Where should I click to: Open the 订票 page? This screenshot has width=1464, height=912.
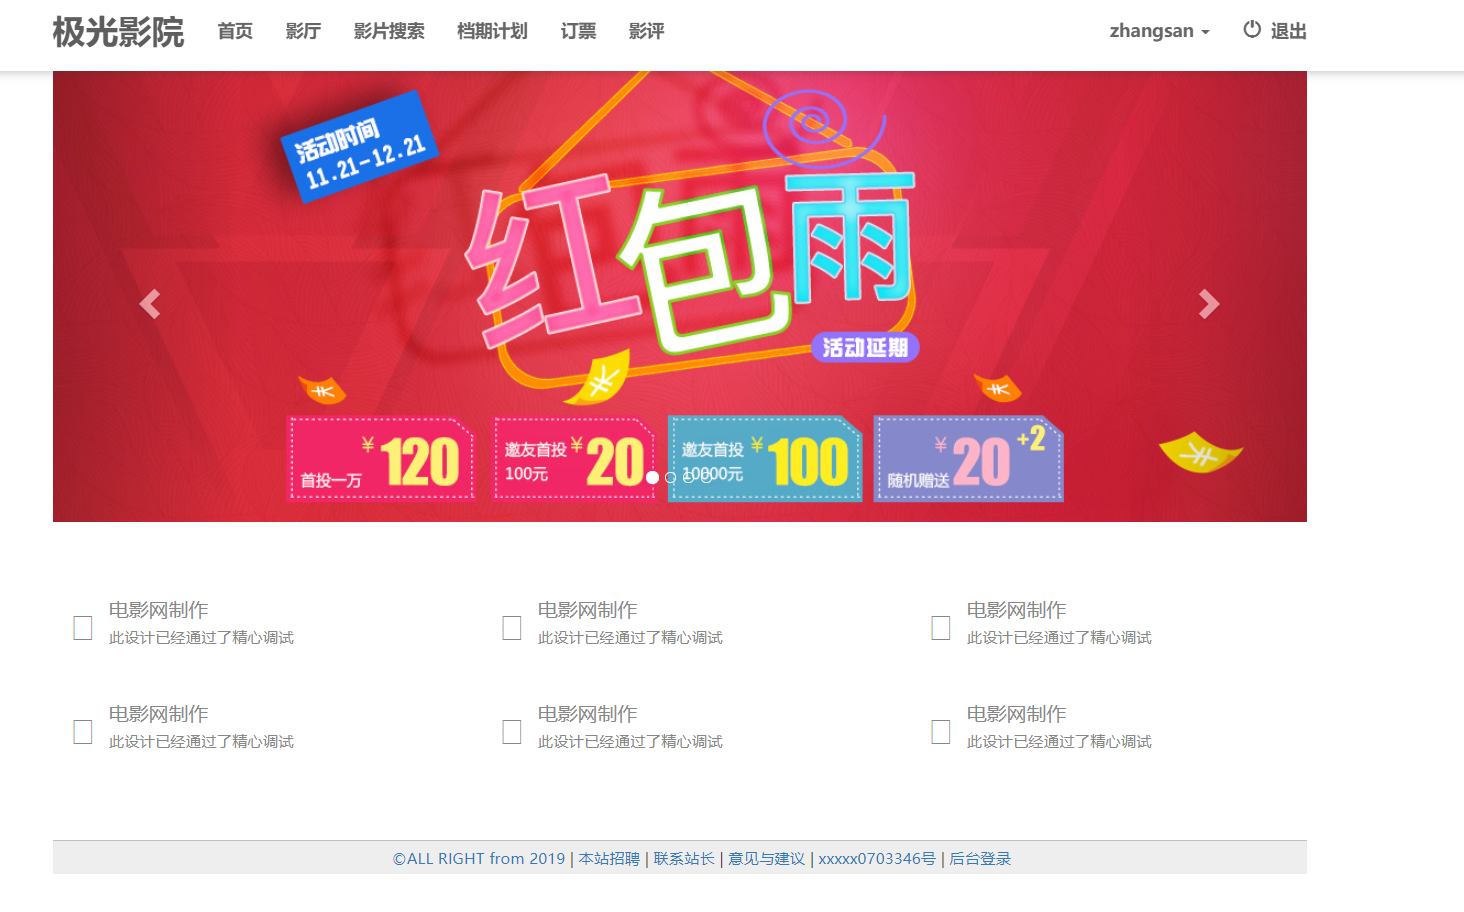pyautogui.click(x=578, y=31)
